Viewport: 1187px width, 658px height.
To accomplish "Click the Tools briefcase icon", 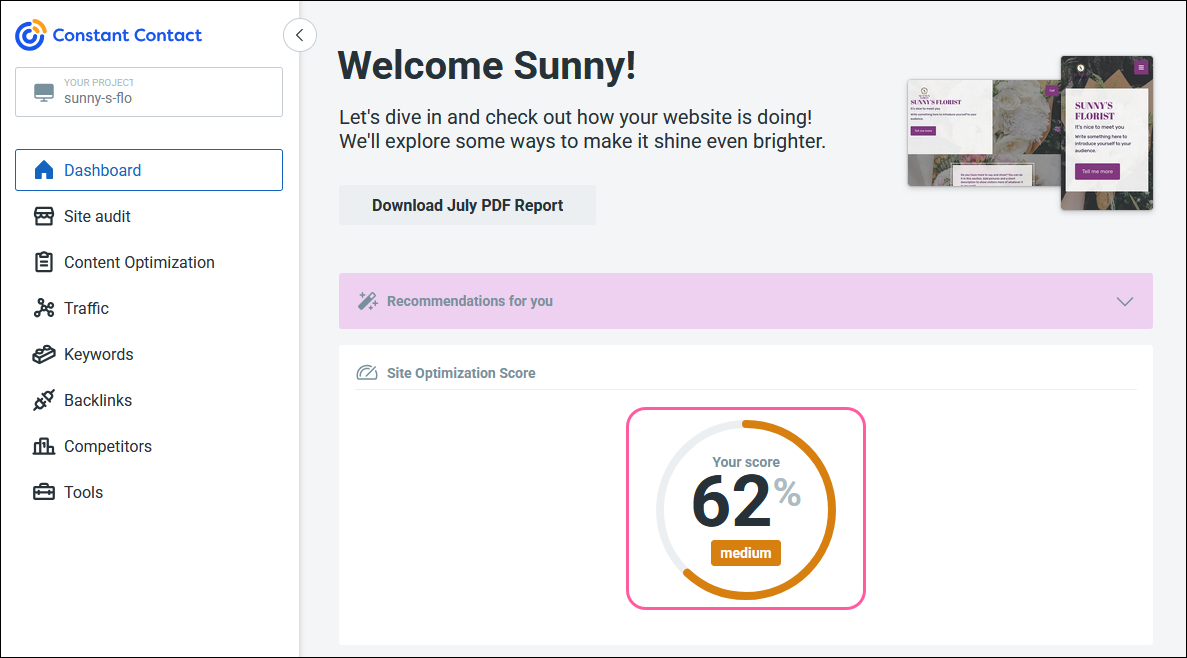I will pos(44,492).
